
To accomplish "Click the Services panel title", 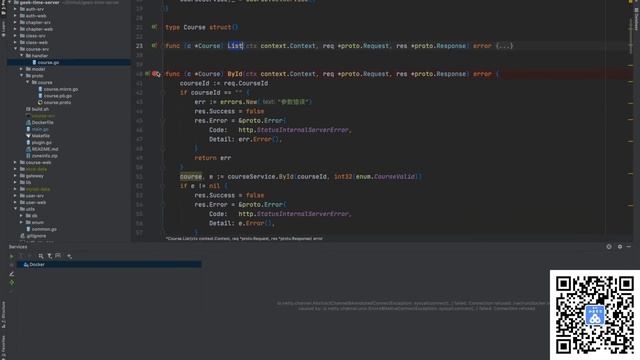I will [x=18, y=247].
